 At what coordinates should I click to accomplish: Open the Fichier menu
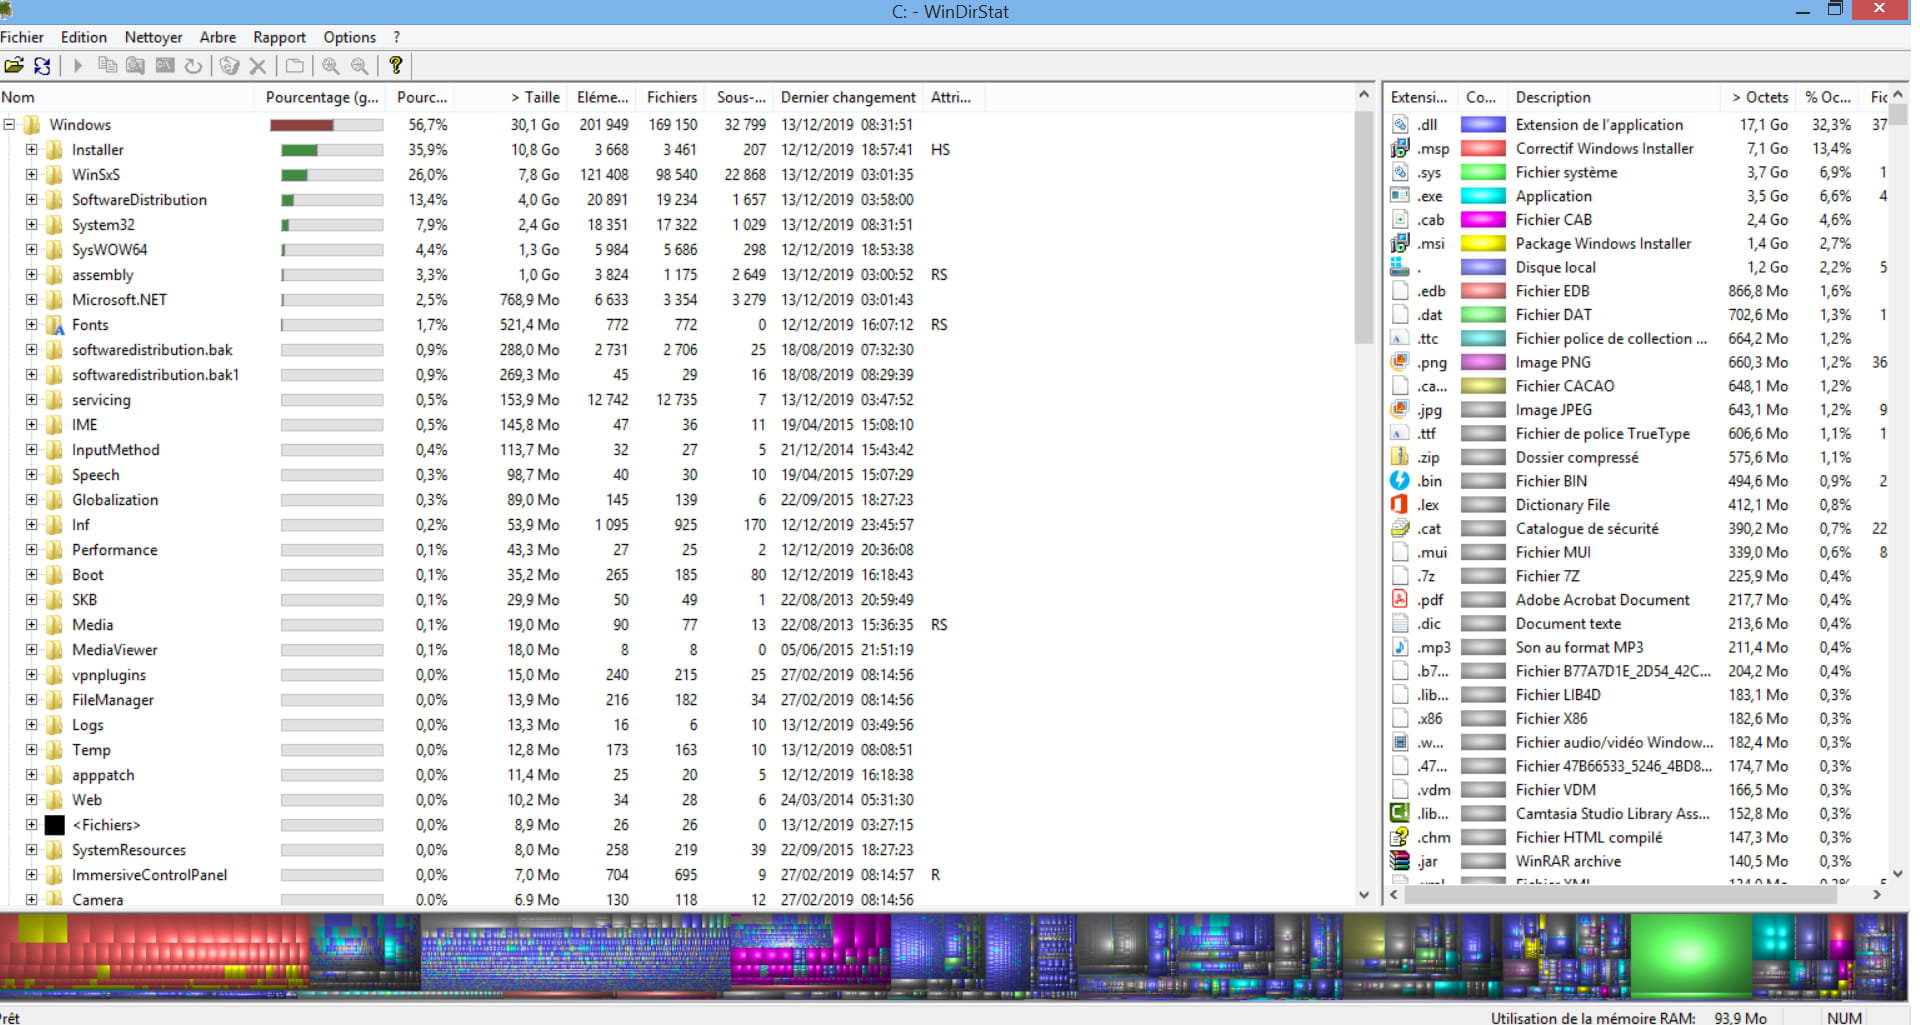22,37
